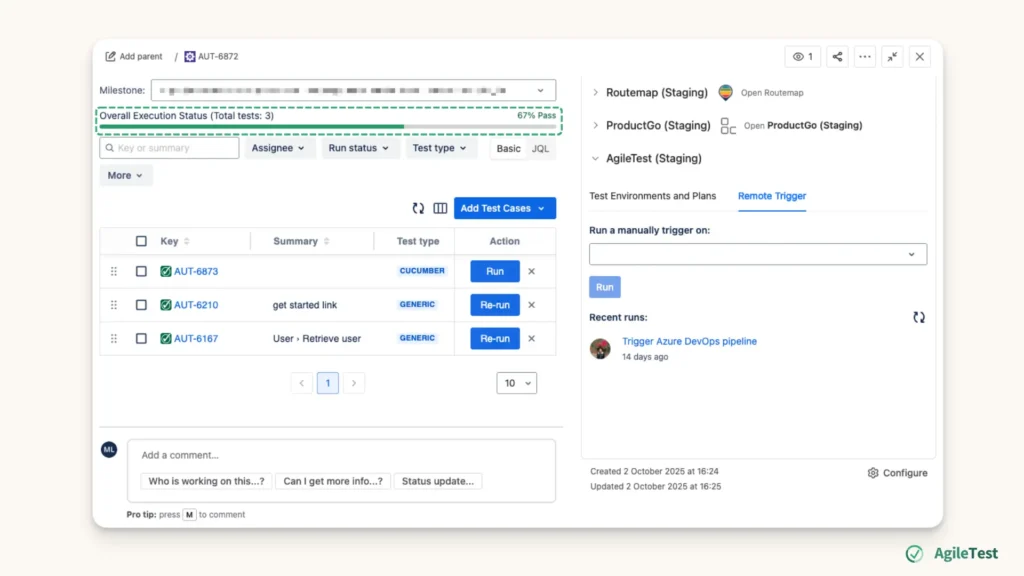
Task: Open the AUT-6167 issue link
Action: (196, 338)
